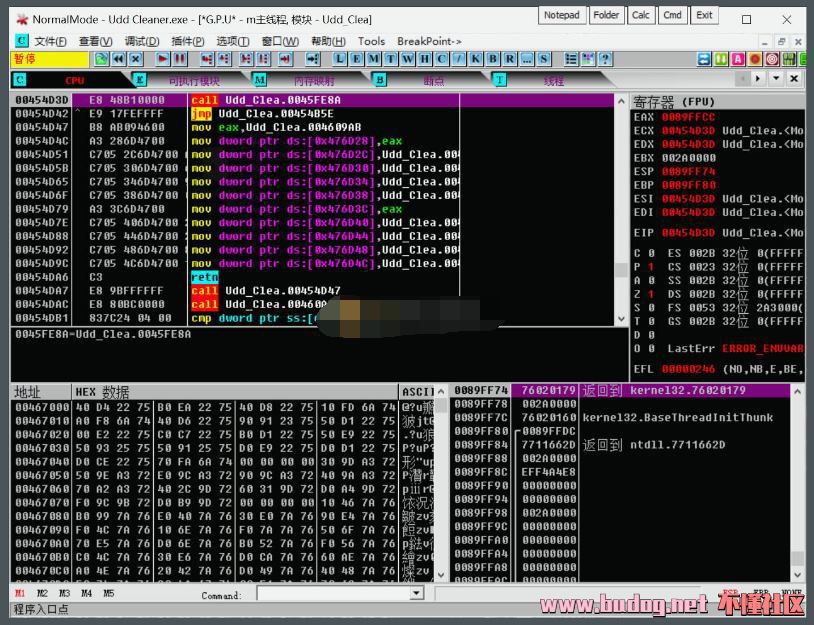
Task: Pause execution with the red pause icon
Action: [x=180, y=59]
